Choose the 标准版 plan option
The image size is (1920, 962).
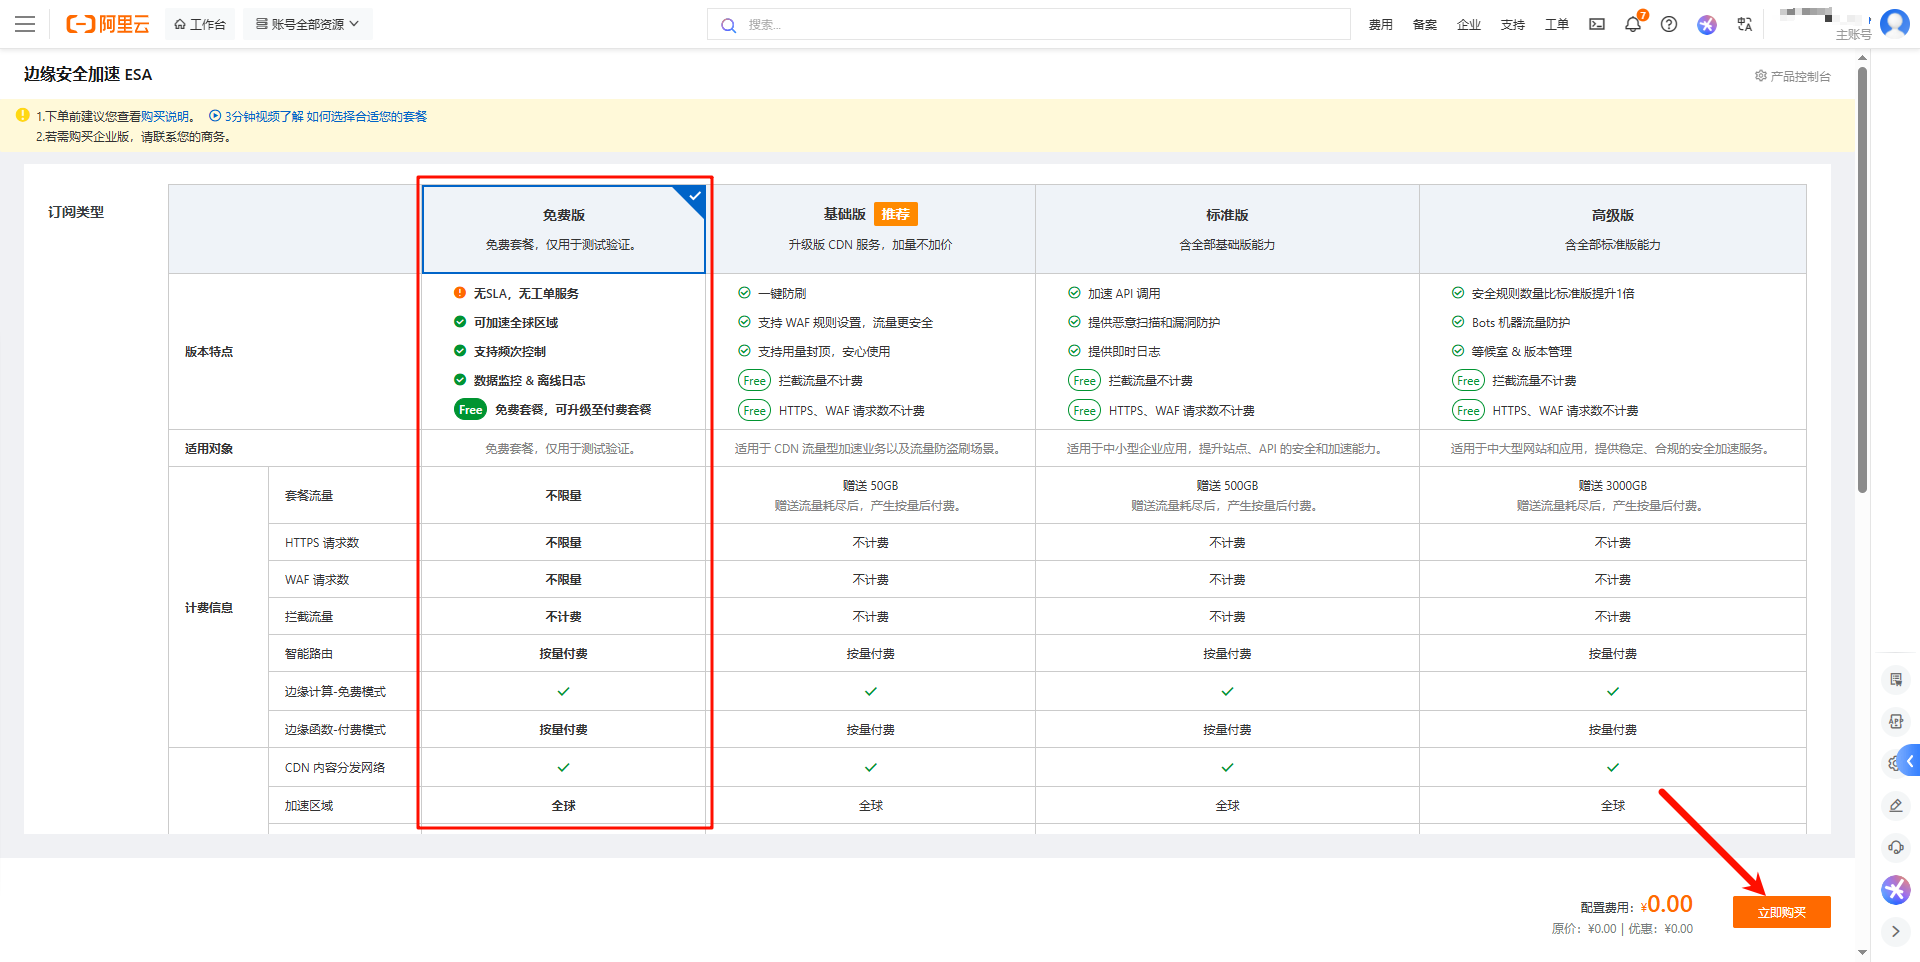tap(1227, 229)
